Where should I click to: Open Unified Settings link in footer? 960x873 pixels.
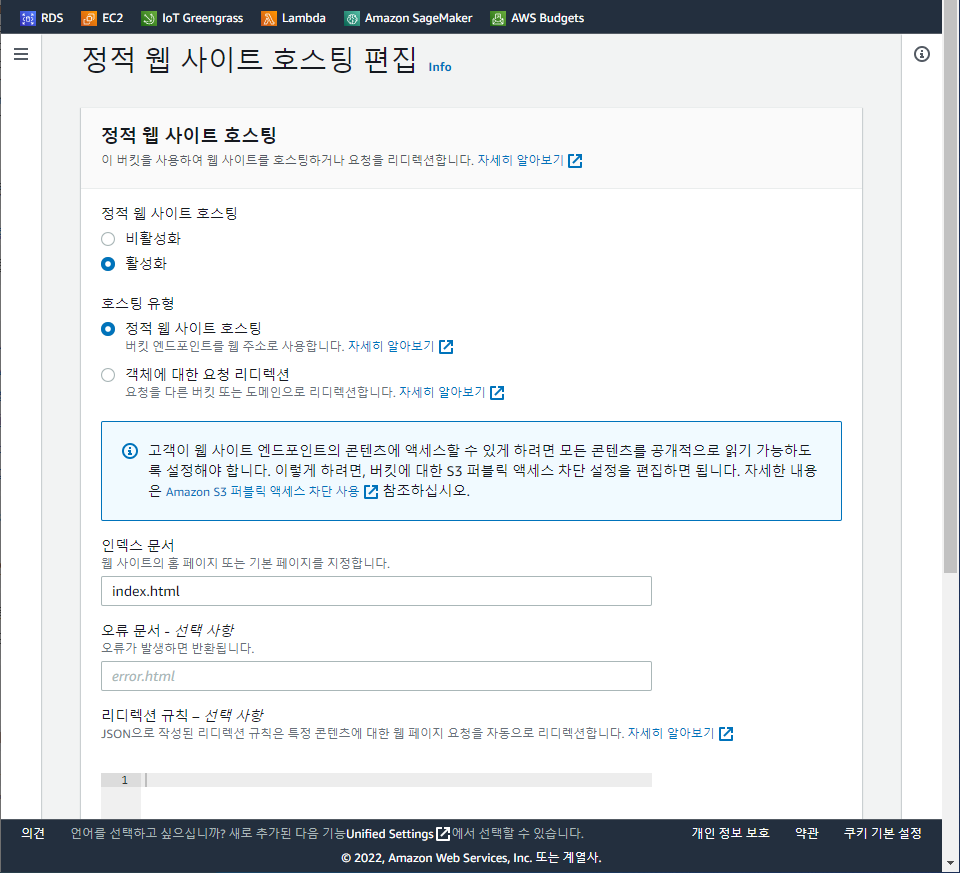point(390,833)
